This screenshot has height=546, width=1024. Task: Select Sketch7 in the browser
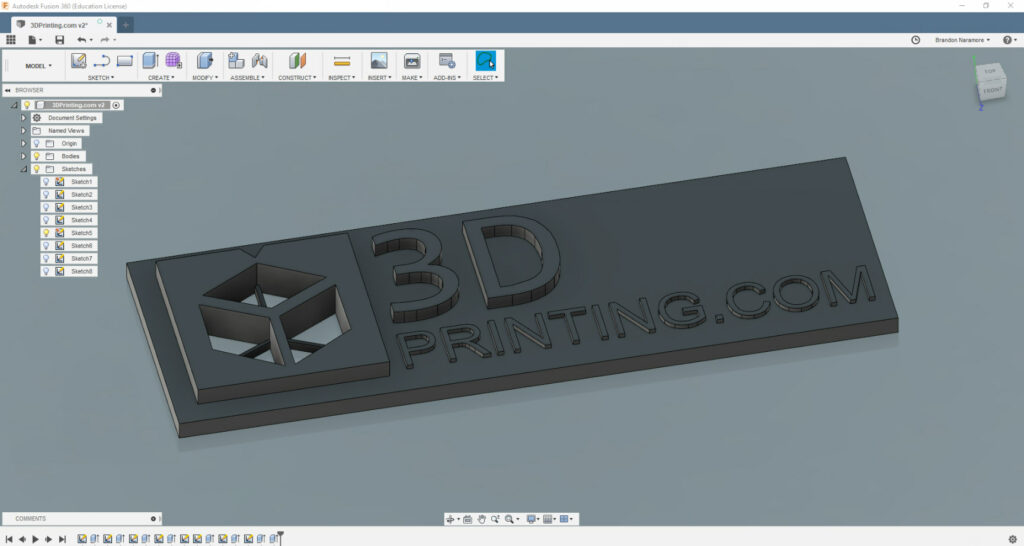[x=82, y=259]
